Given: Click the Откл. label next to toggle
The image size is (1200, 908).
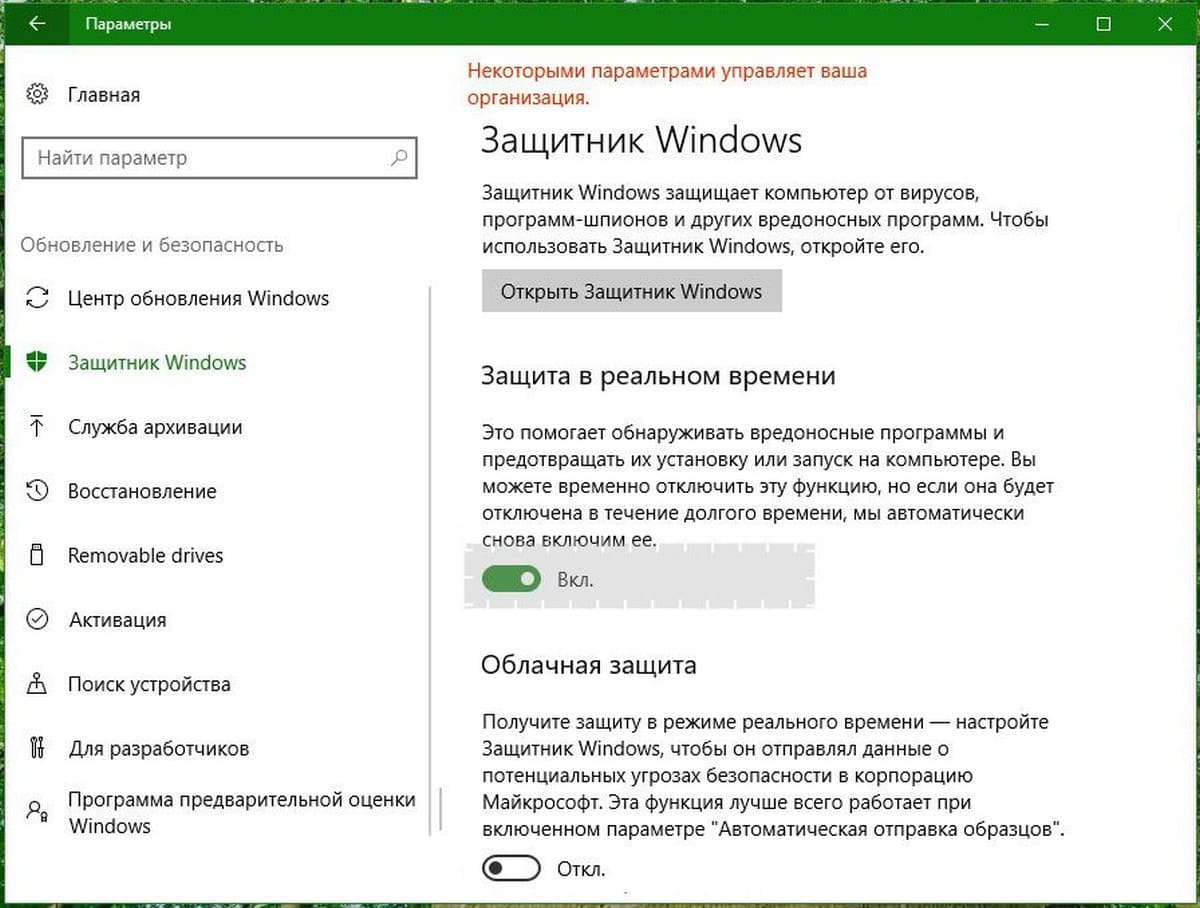Looking at the screenshot, I should tap(581, 869).
